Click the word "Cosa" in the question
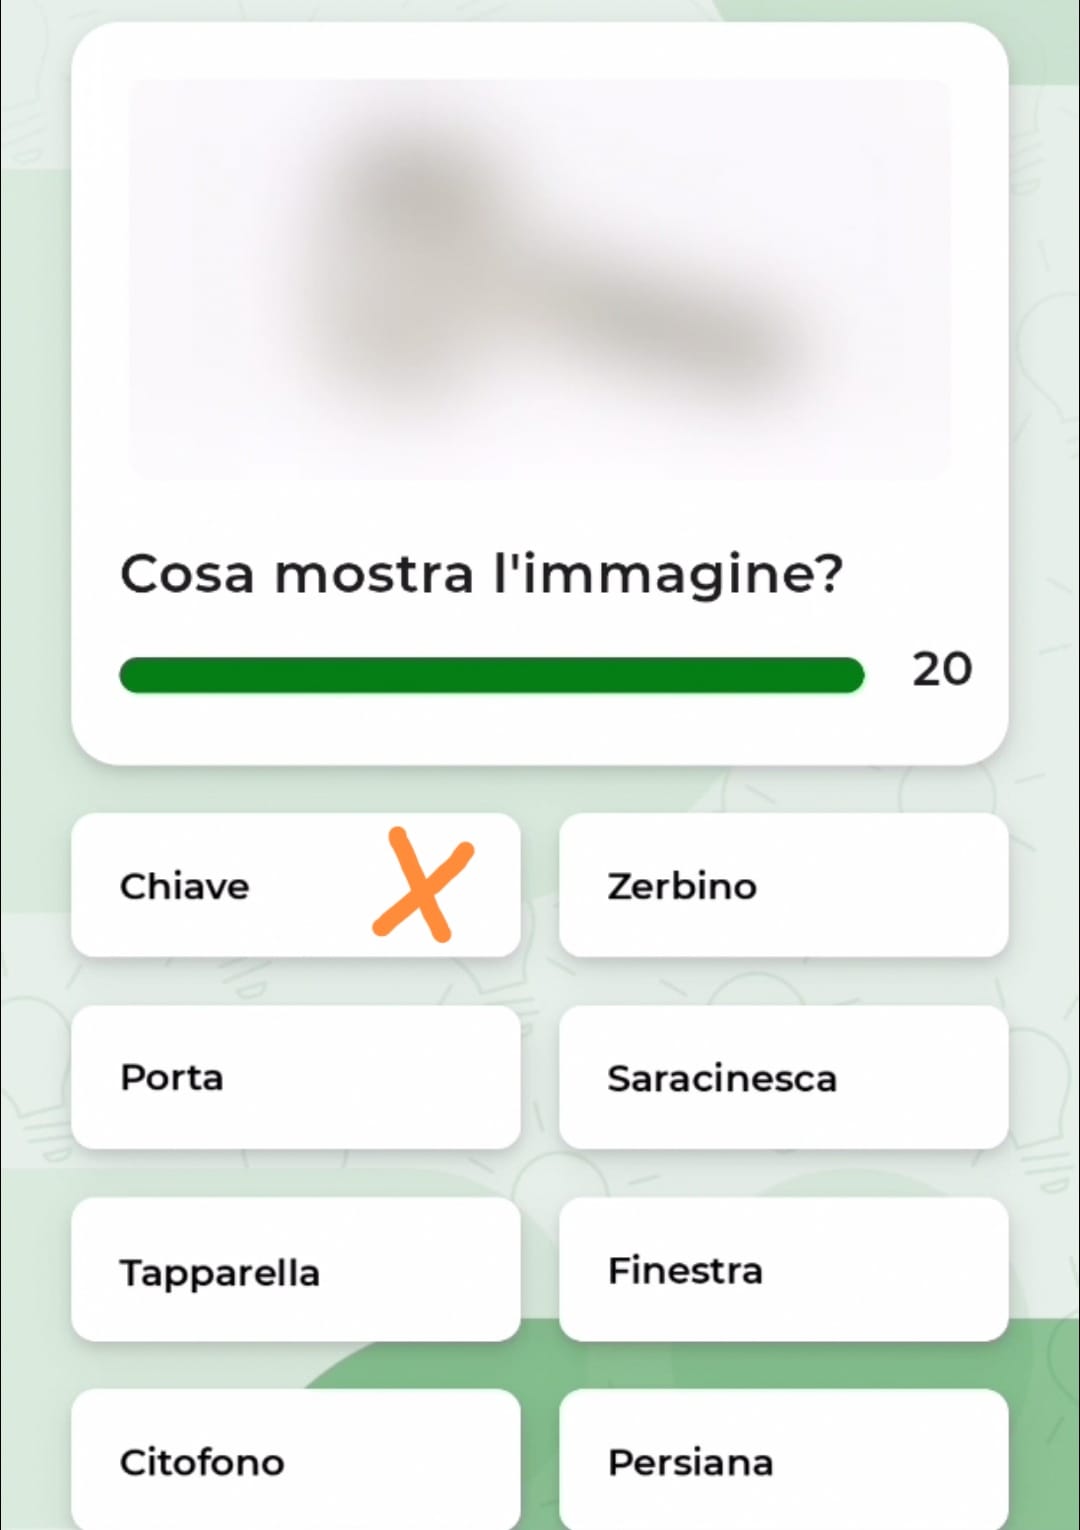This screenshot has width=1080, height=1530. [x=187, y=574]
